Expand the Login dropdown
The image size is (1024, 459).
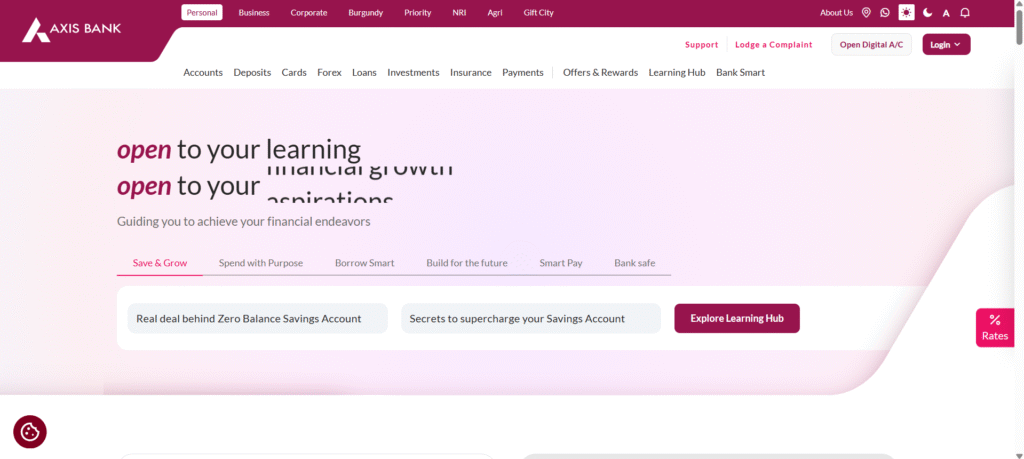click(945, 44)
